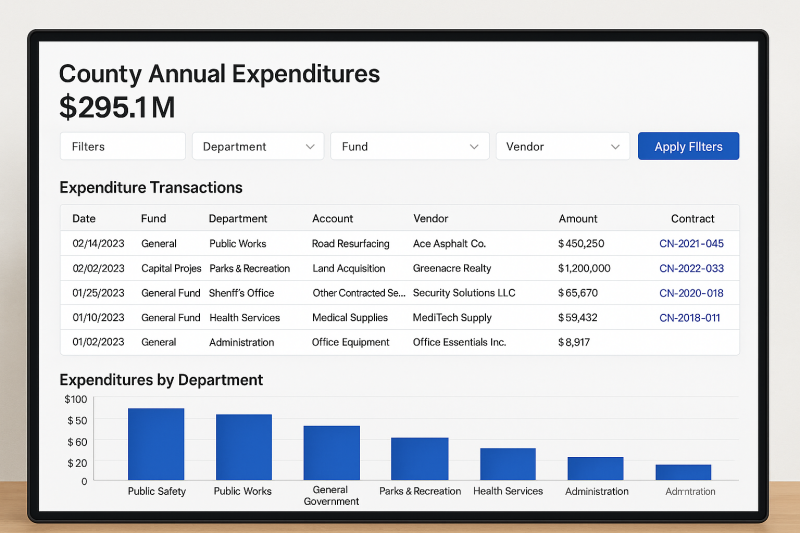Click the Contract column header

[692, 218]
